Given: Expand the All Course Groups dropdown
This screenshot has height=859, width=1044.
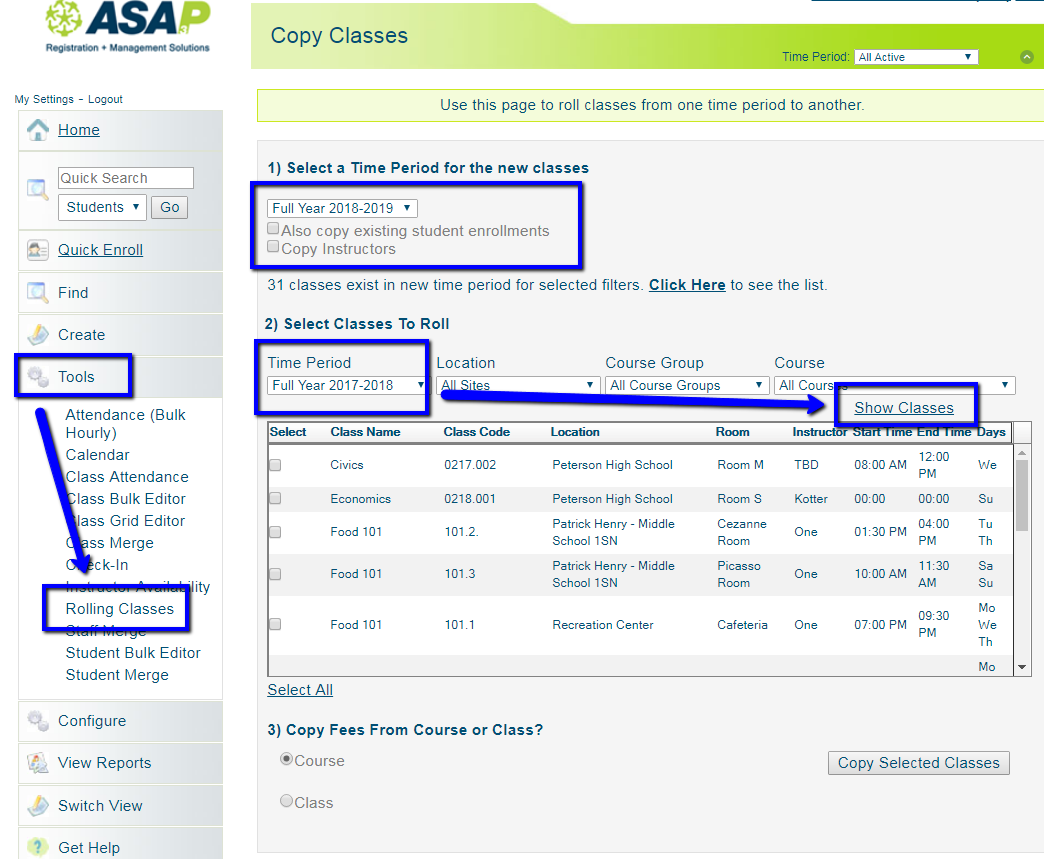Looking at the screenshot, I should pos(686,385).
